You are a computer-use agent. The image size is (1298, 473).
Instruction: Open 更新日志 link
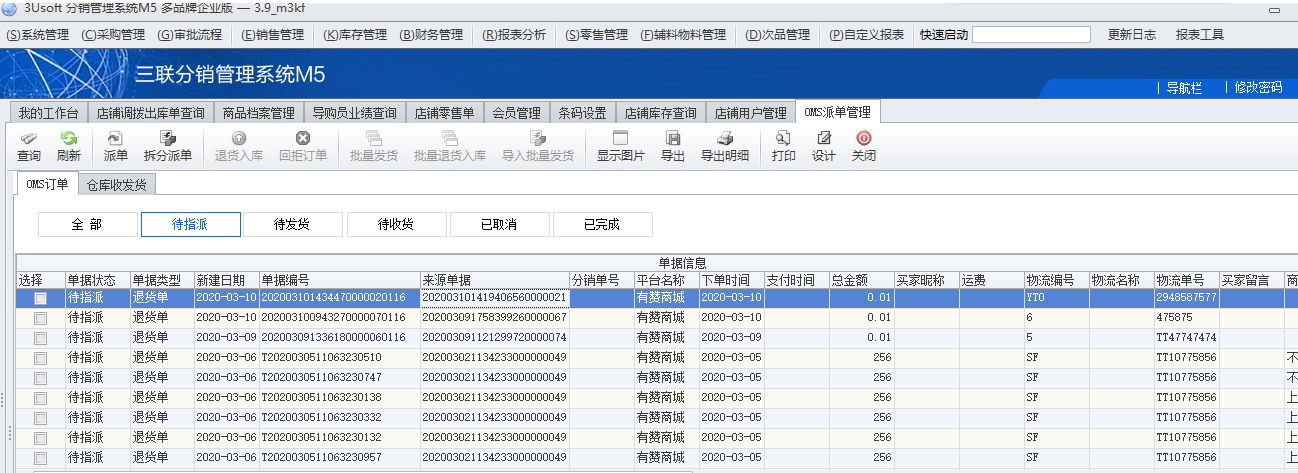(1132, 34)
